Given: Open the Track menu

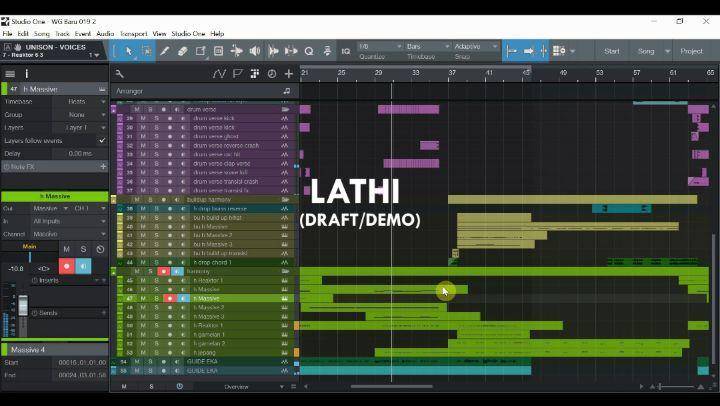Looking at the screenshot, I should (x=62, y=34).
